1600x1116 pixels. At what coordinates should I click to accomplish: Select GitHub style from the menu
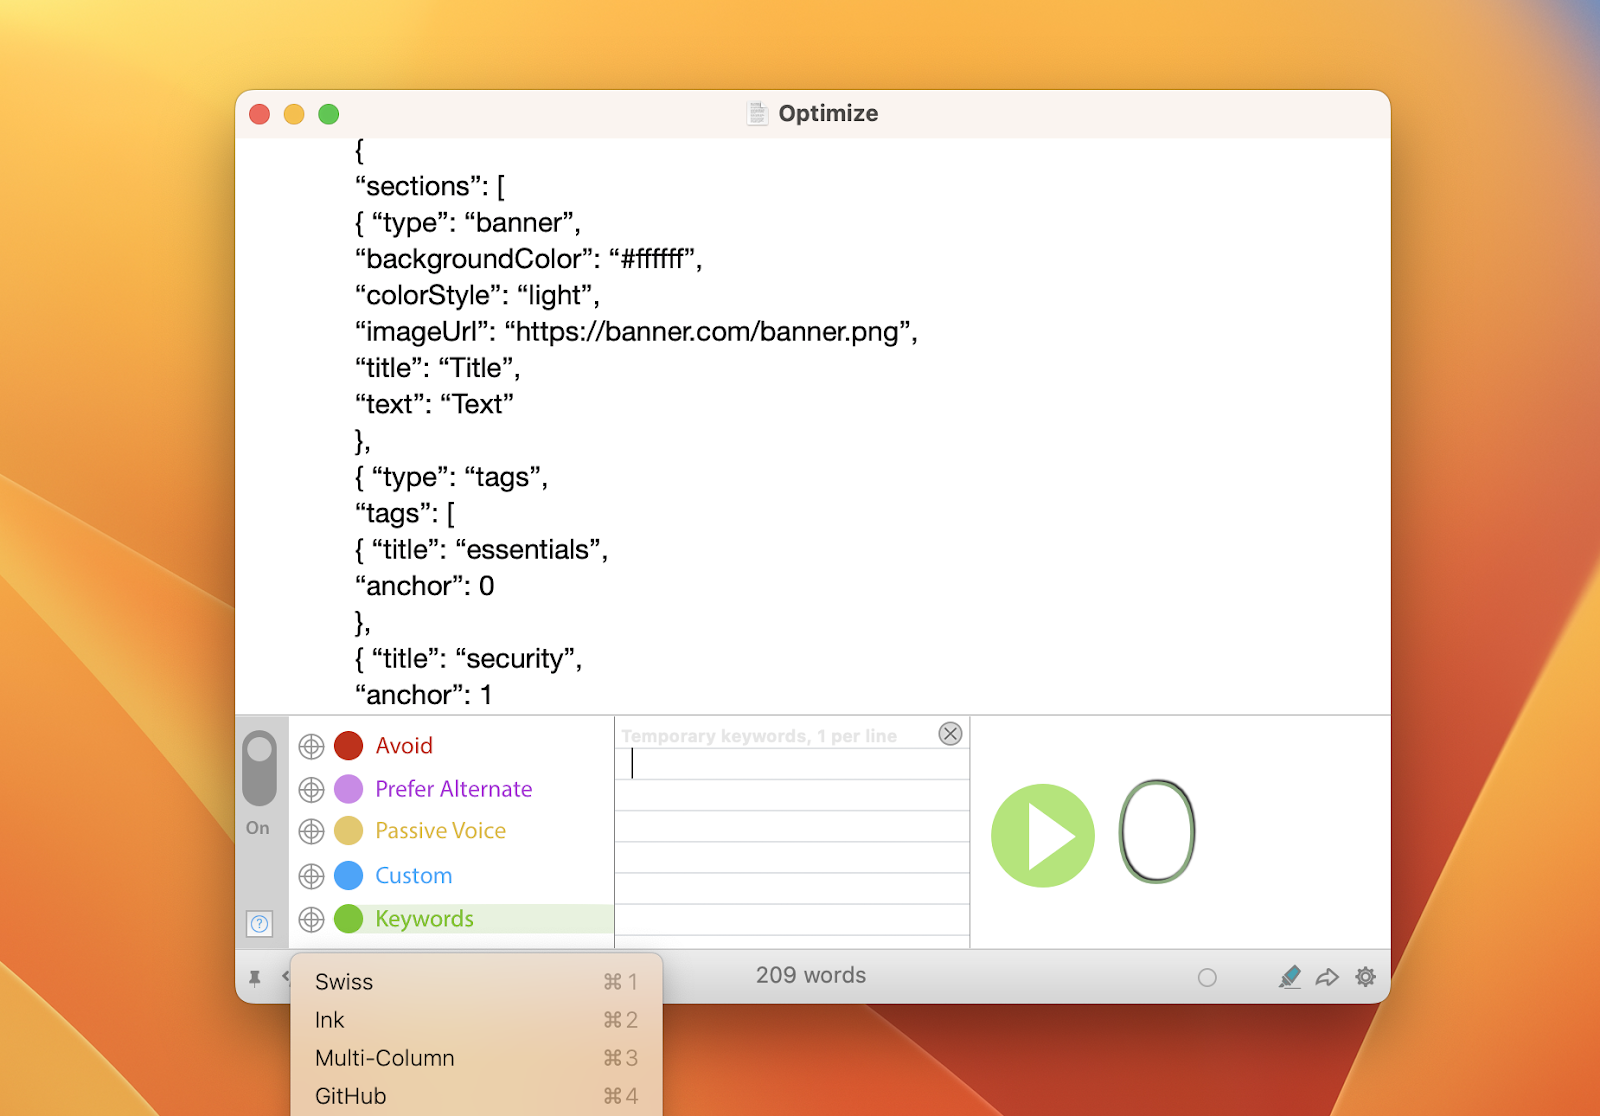click(349, 1095)
